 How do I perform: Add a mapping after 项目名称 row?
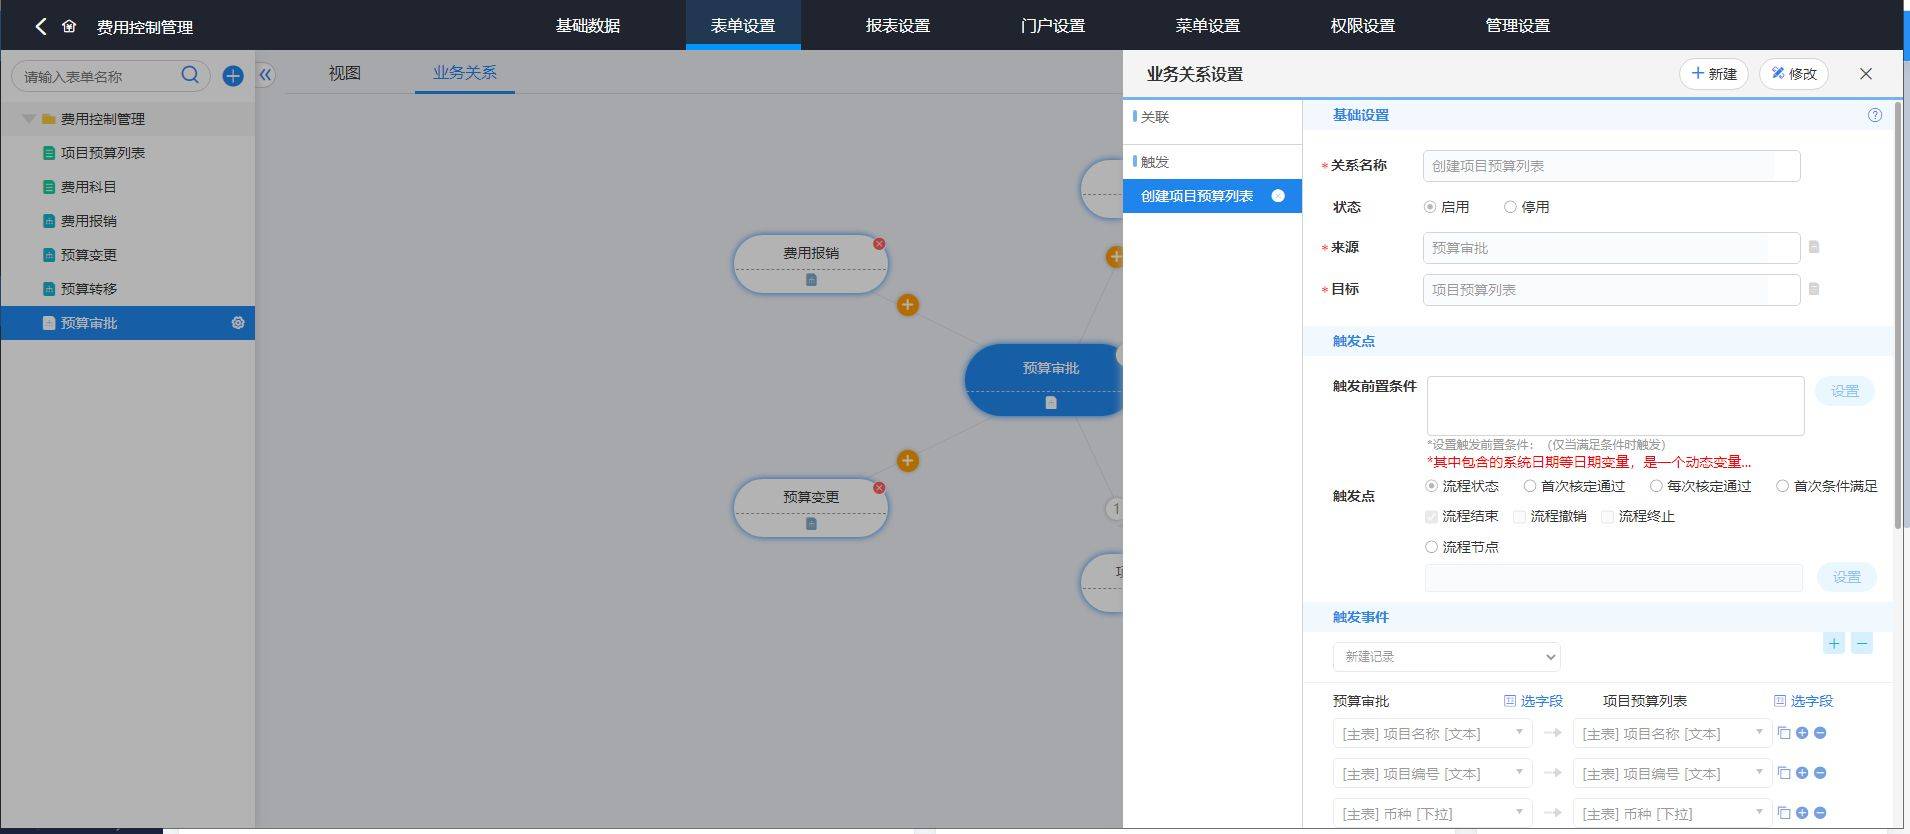(1802, 733)
